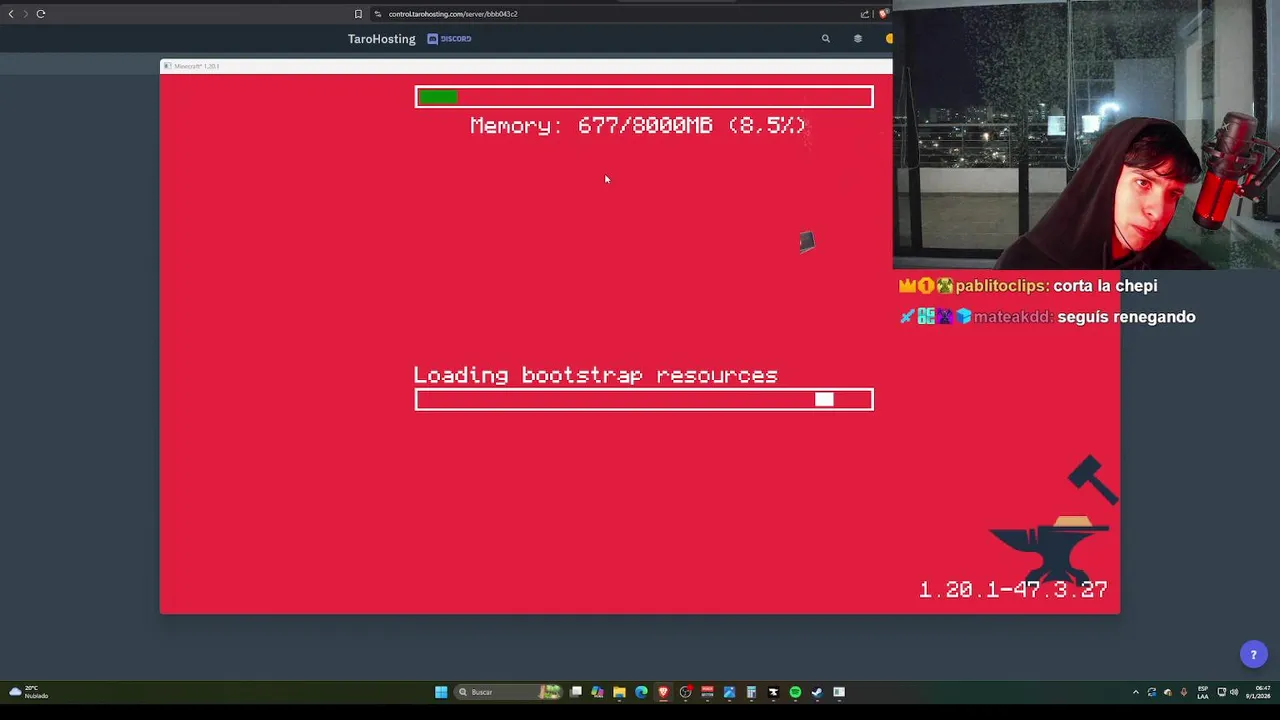Launch Microsoft Edge from taskbar
The width and height of the screenshot is (1280, 720).
pos(641,692)
